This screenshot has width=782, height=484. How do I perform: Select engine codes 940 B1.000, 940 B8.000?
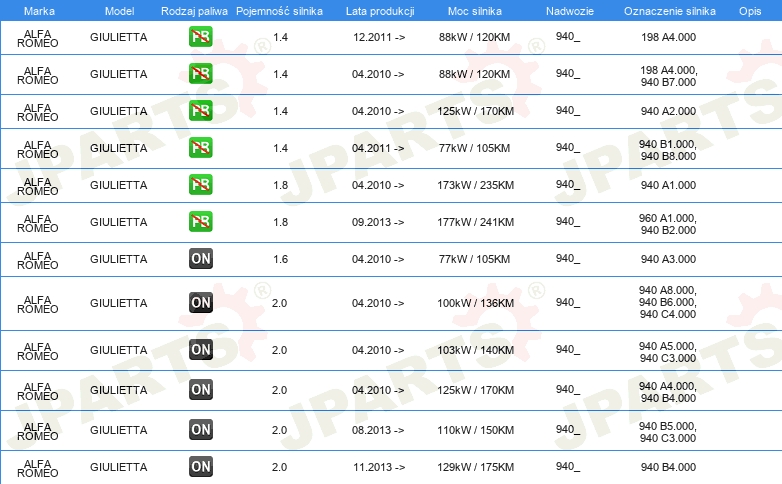click(668, 150)
